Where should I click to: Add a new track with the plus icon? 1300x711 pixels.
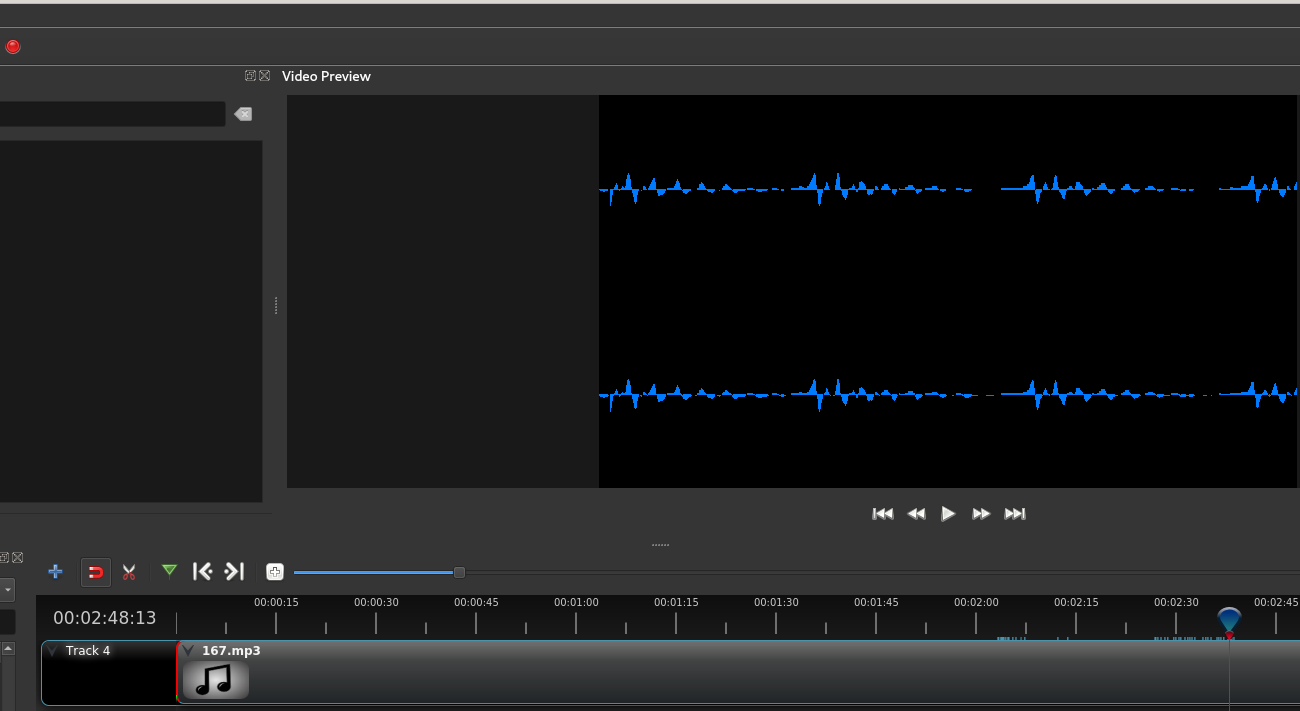(x=55, y=571)
